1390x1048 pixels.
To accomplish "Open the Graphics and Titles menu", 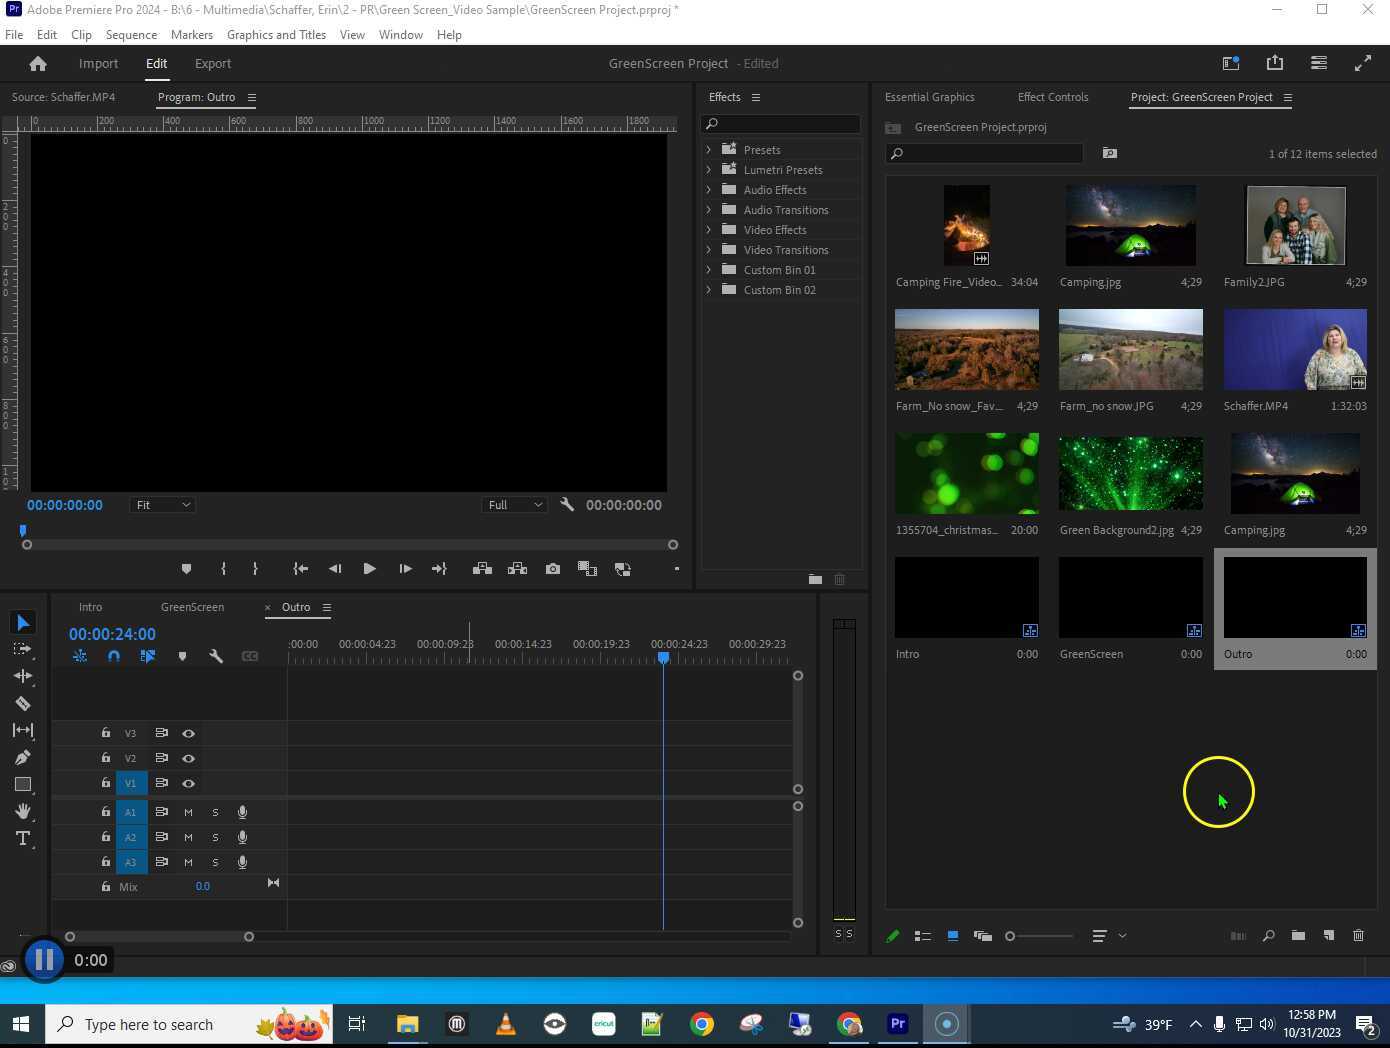I will (276, 34).
